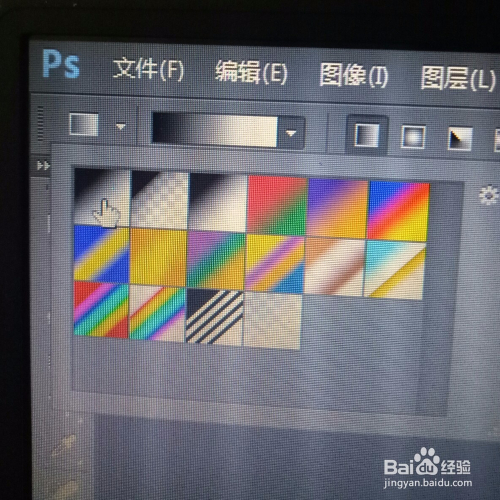Click the Photoshop Ps logo icon
The width and height of the screenshot is (500, 500).
(61, 64)
